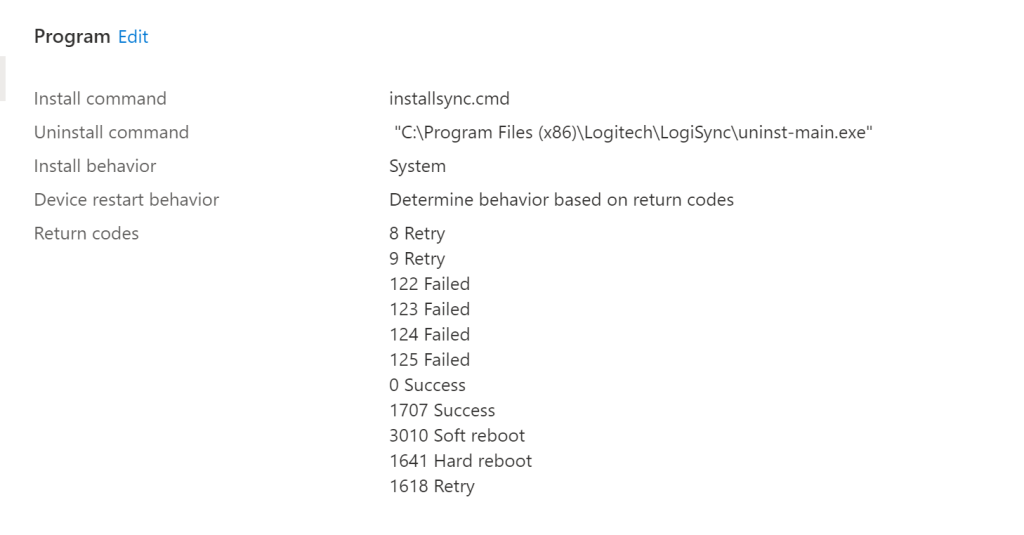Screen dimensions: 1024x535
Task: Select the 1618 Retry return code
Action: 432,487
